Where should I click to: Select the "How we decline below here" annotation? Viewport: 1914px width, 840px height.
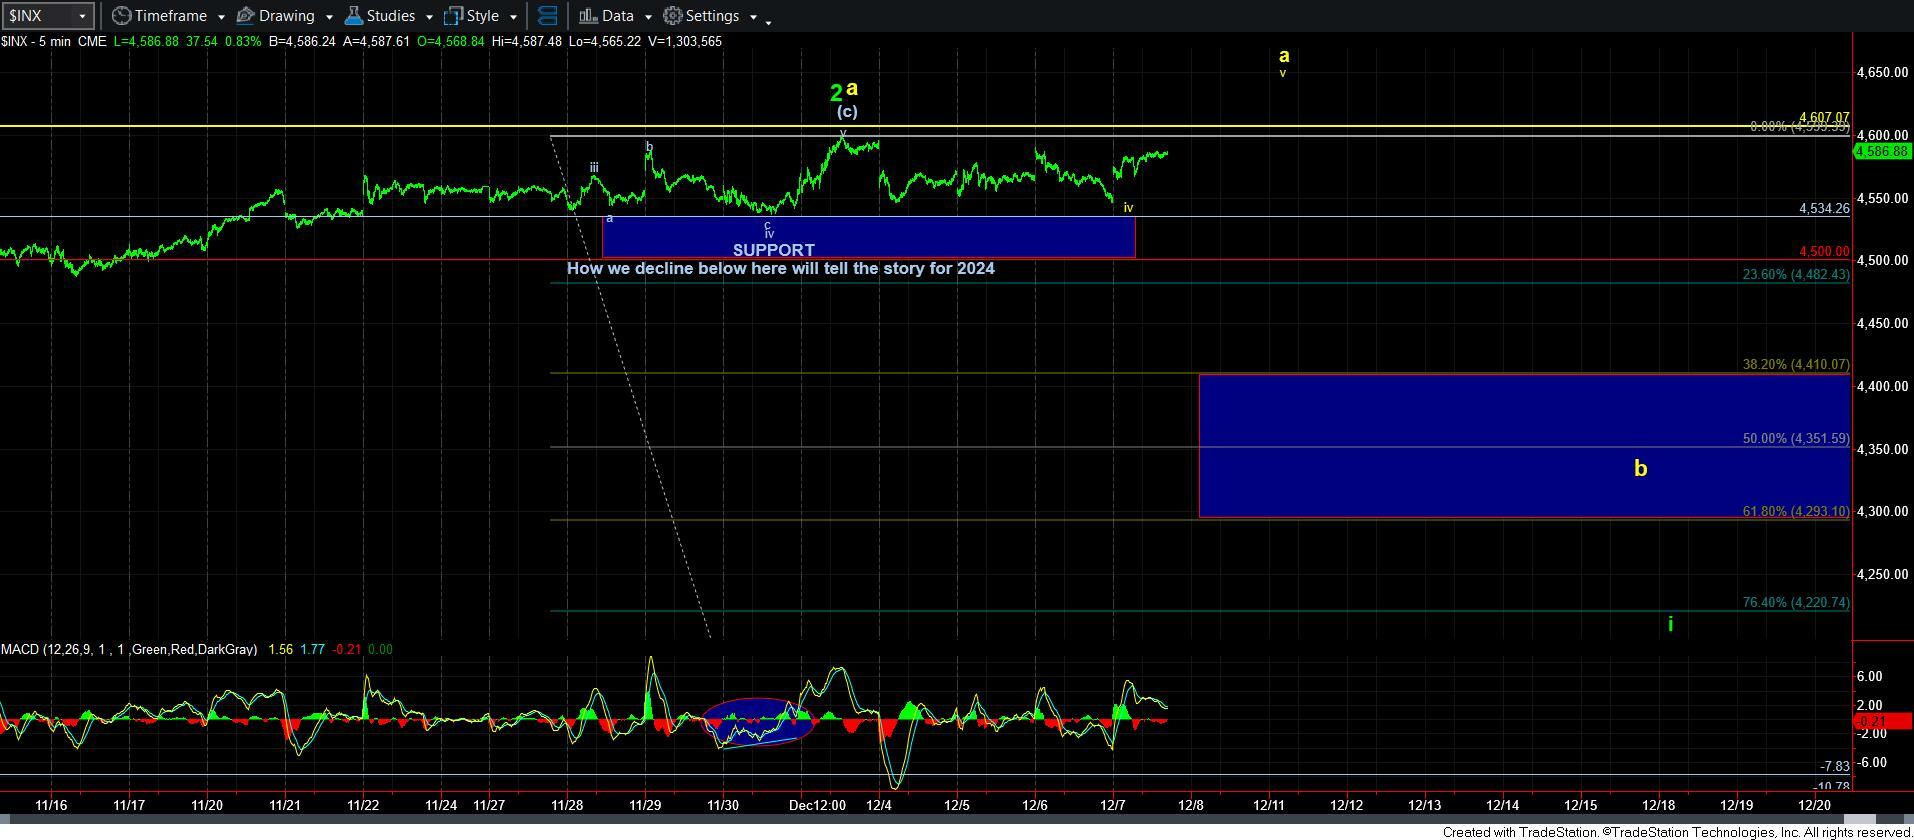coord(780,269)
